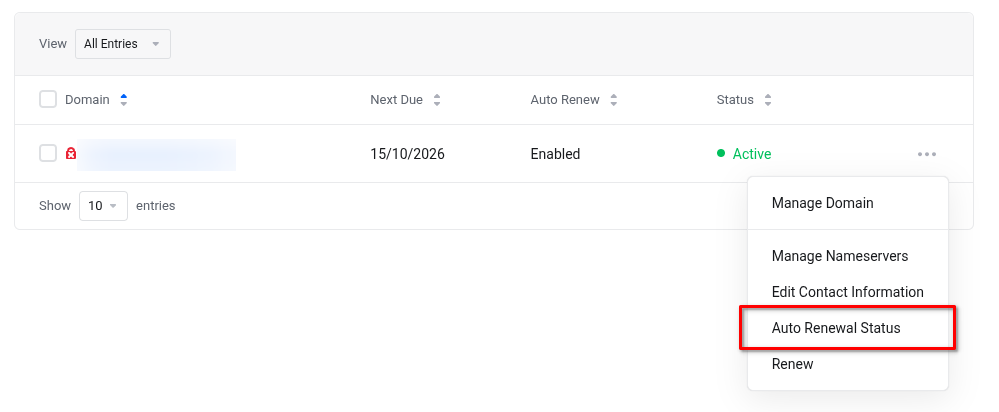Select the highlighted Auto Renewal Status option
Image resolution: width=999 pixels, height=412 pixels.
click(x=836, y=328)
